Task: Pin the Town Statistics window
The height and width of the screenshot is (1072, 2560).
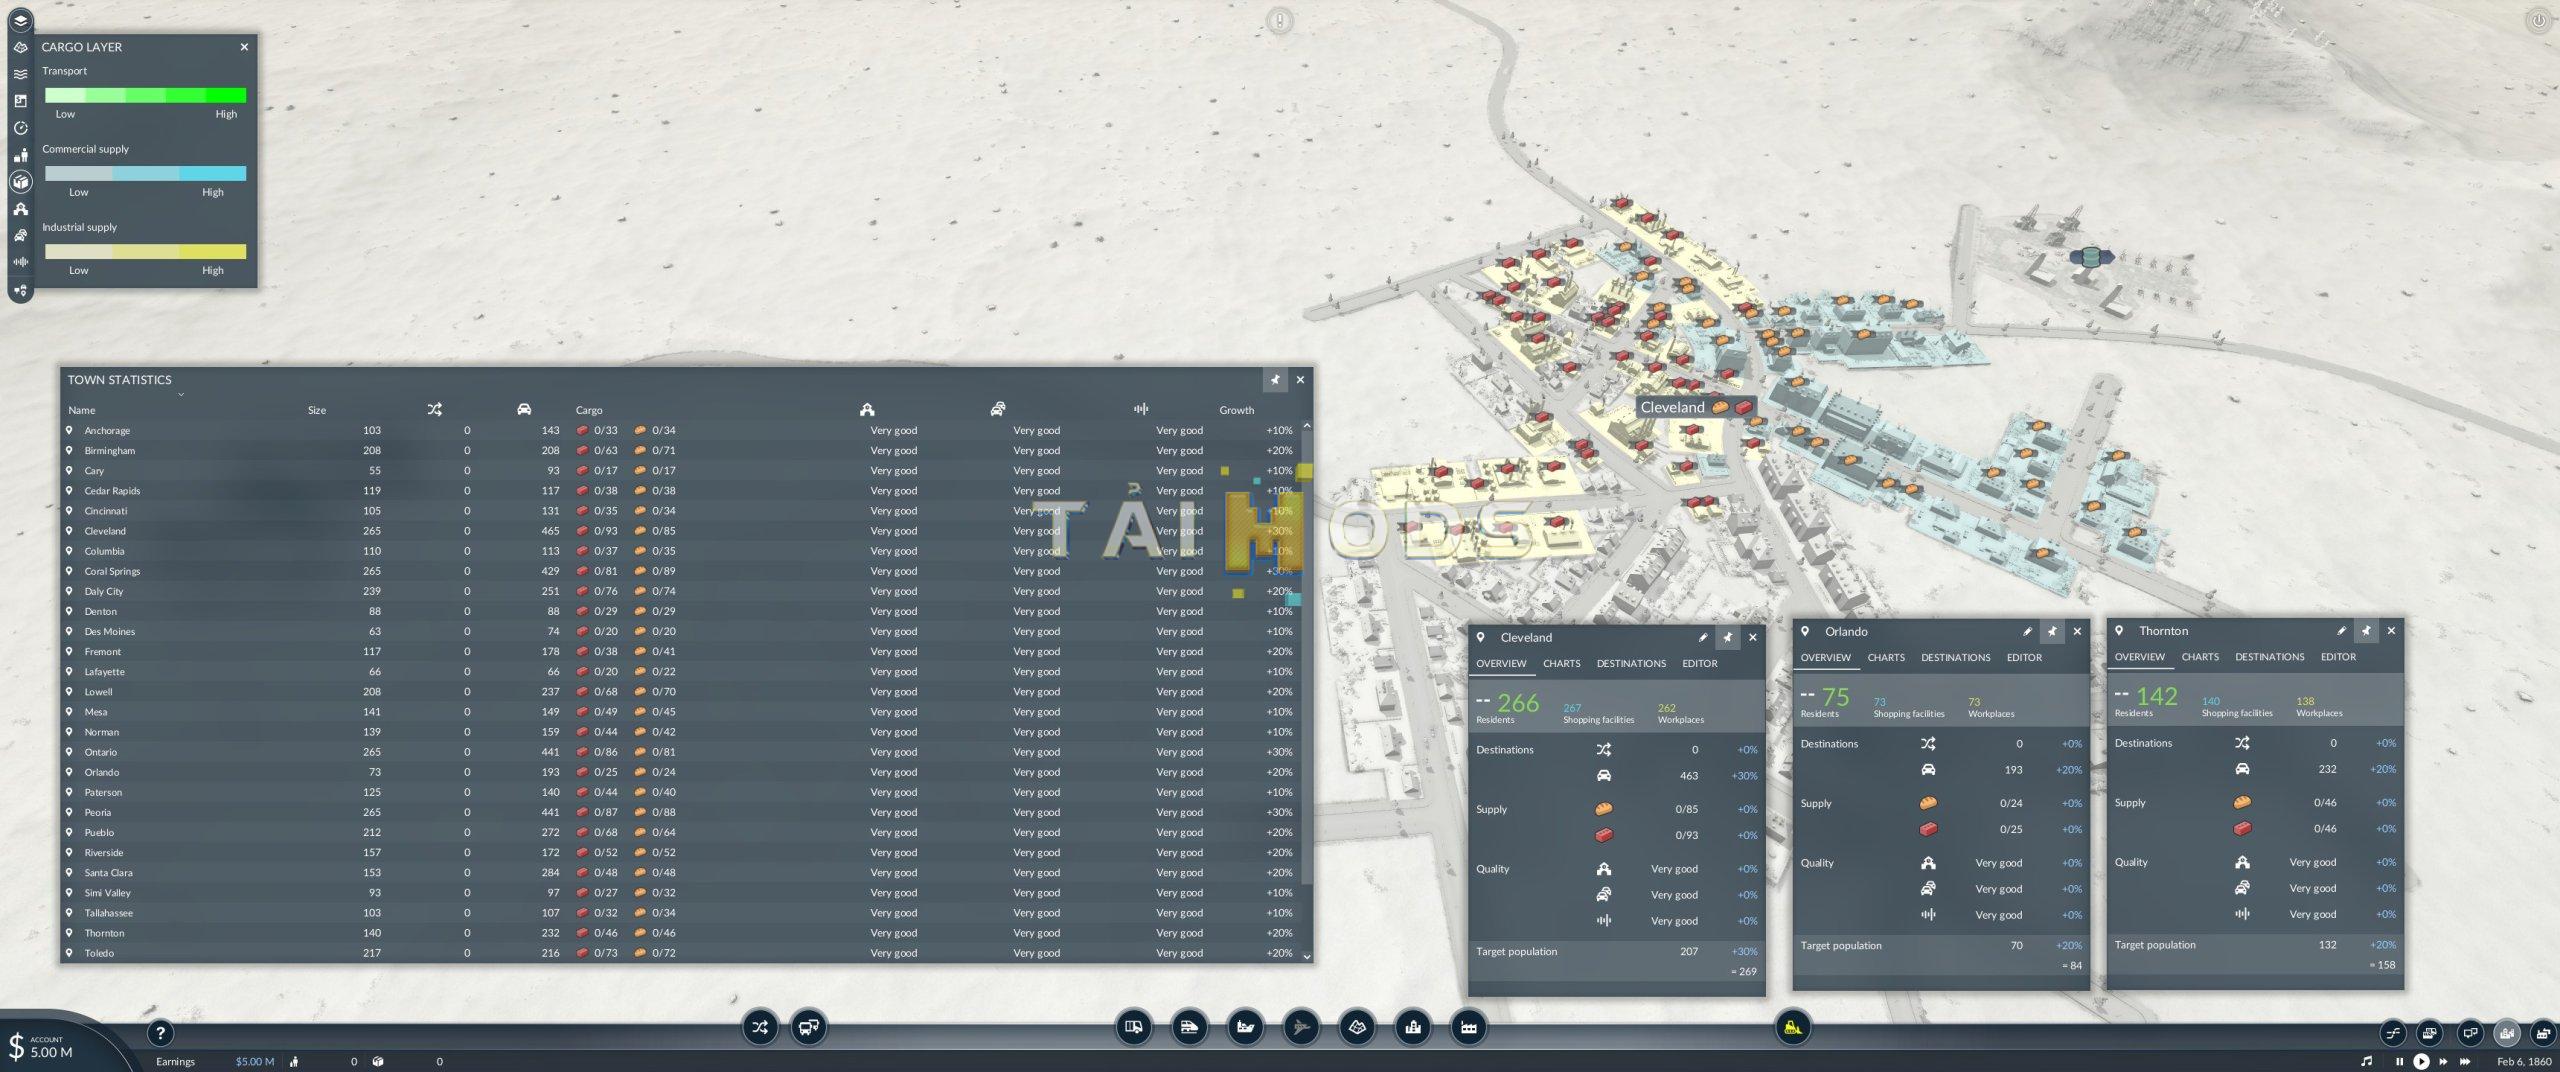Action: 1275,379
